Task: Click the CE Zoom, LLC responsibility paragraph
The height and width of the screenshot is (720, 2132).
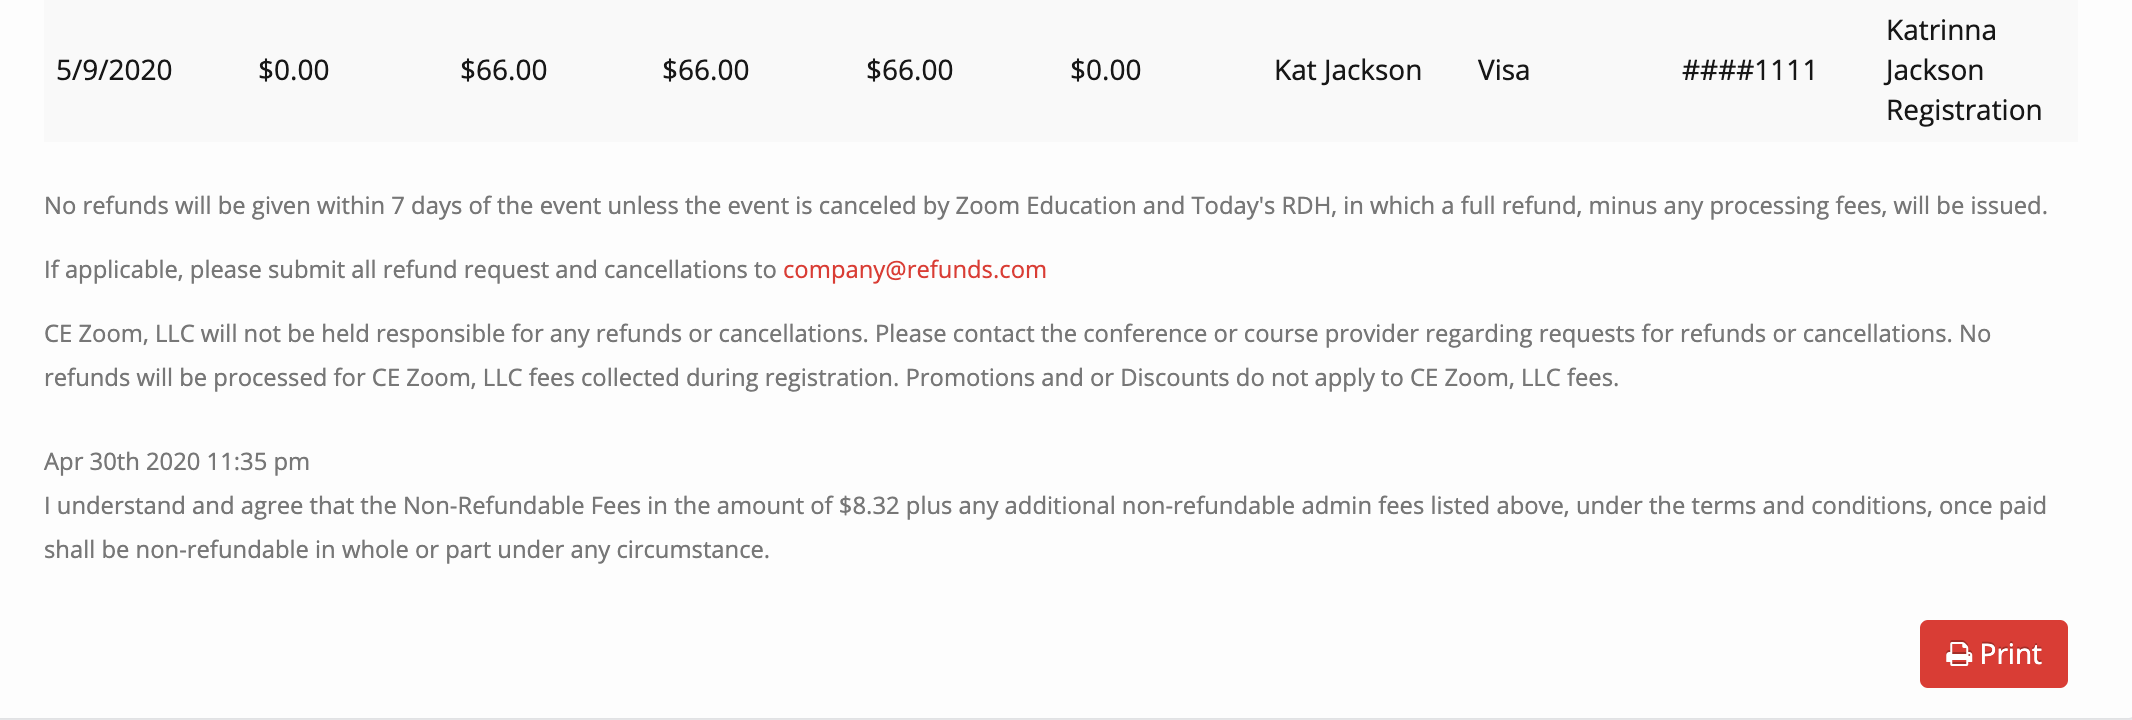Action: click(x=1017, y=355)
